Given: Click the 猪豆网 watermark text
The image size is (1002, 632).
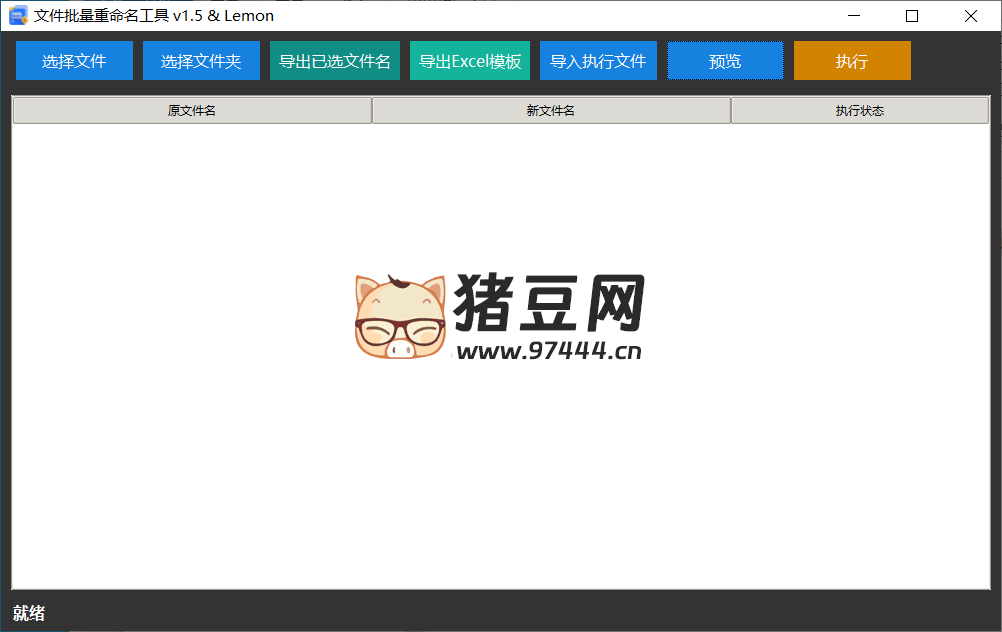Looking at the screenshot, I should tap(549, 303).
